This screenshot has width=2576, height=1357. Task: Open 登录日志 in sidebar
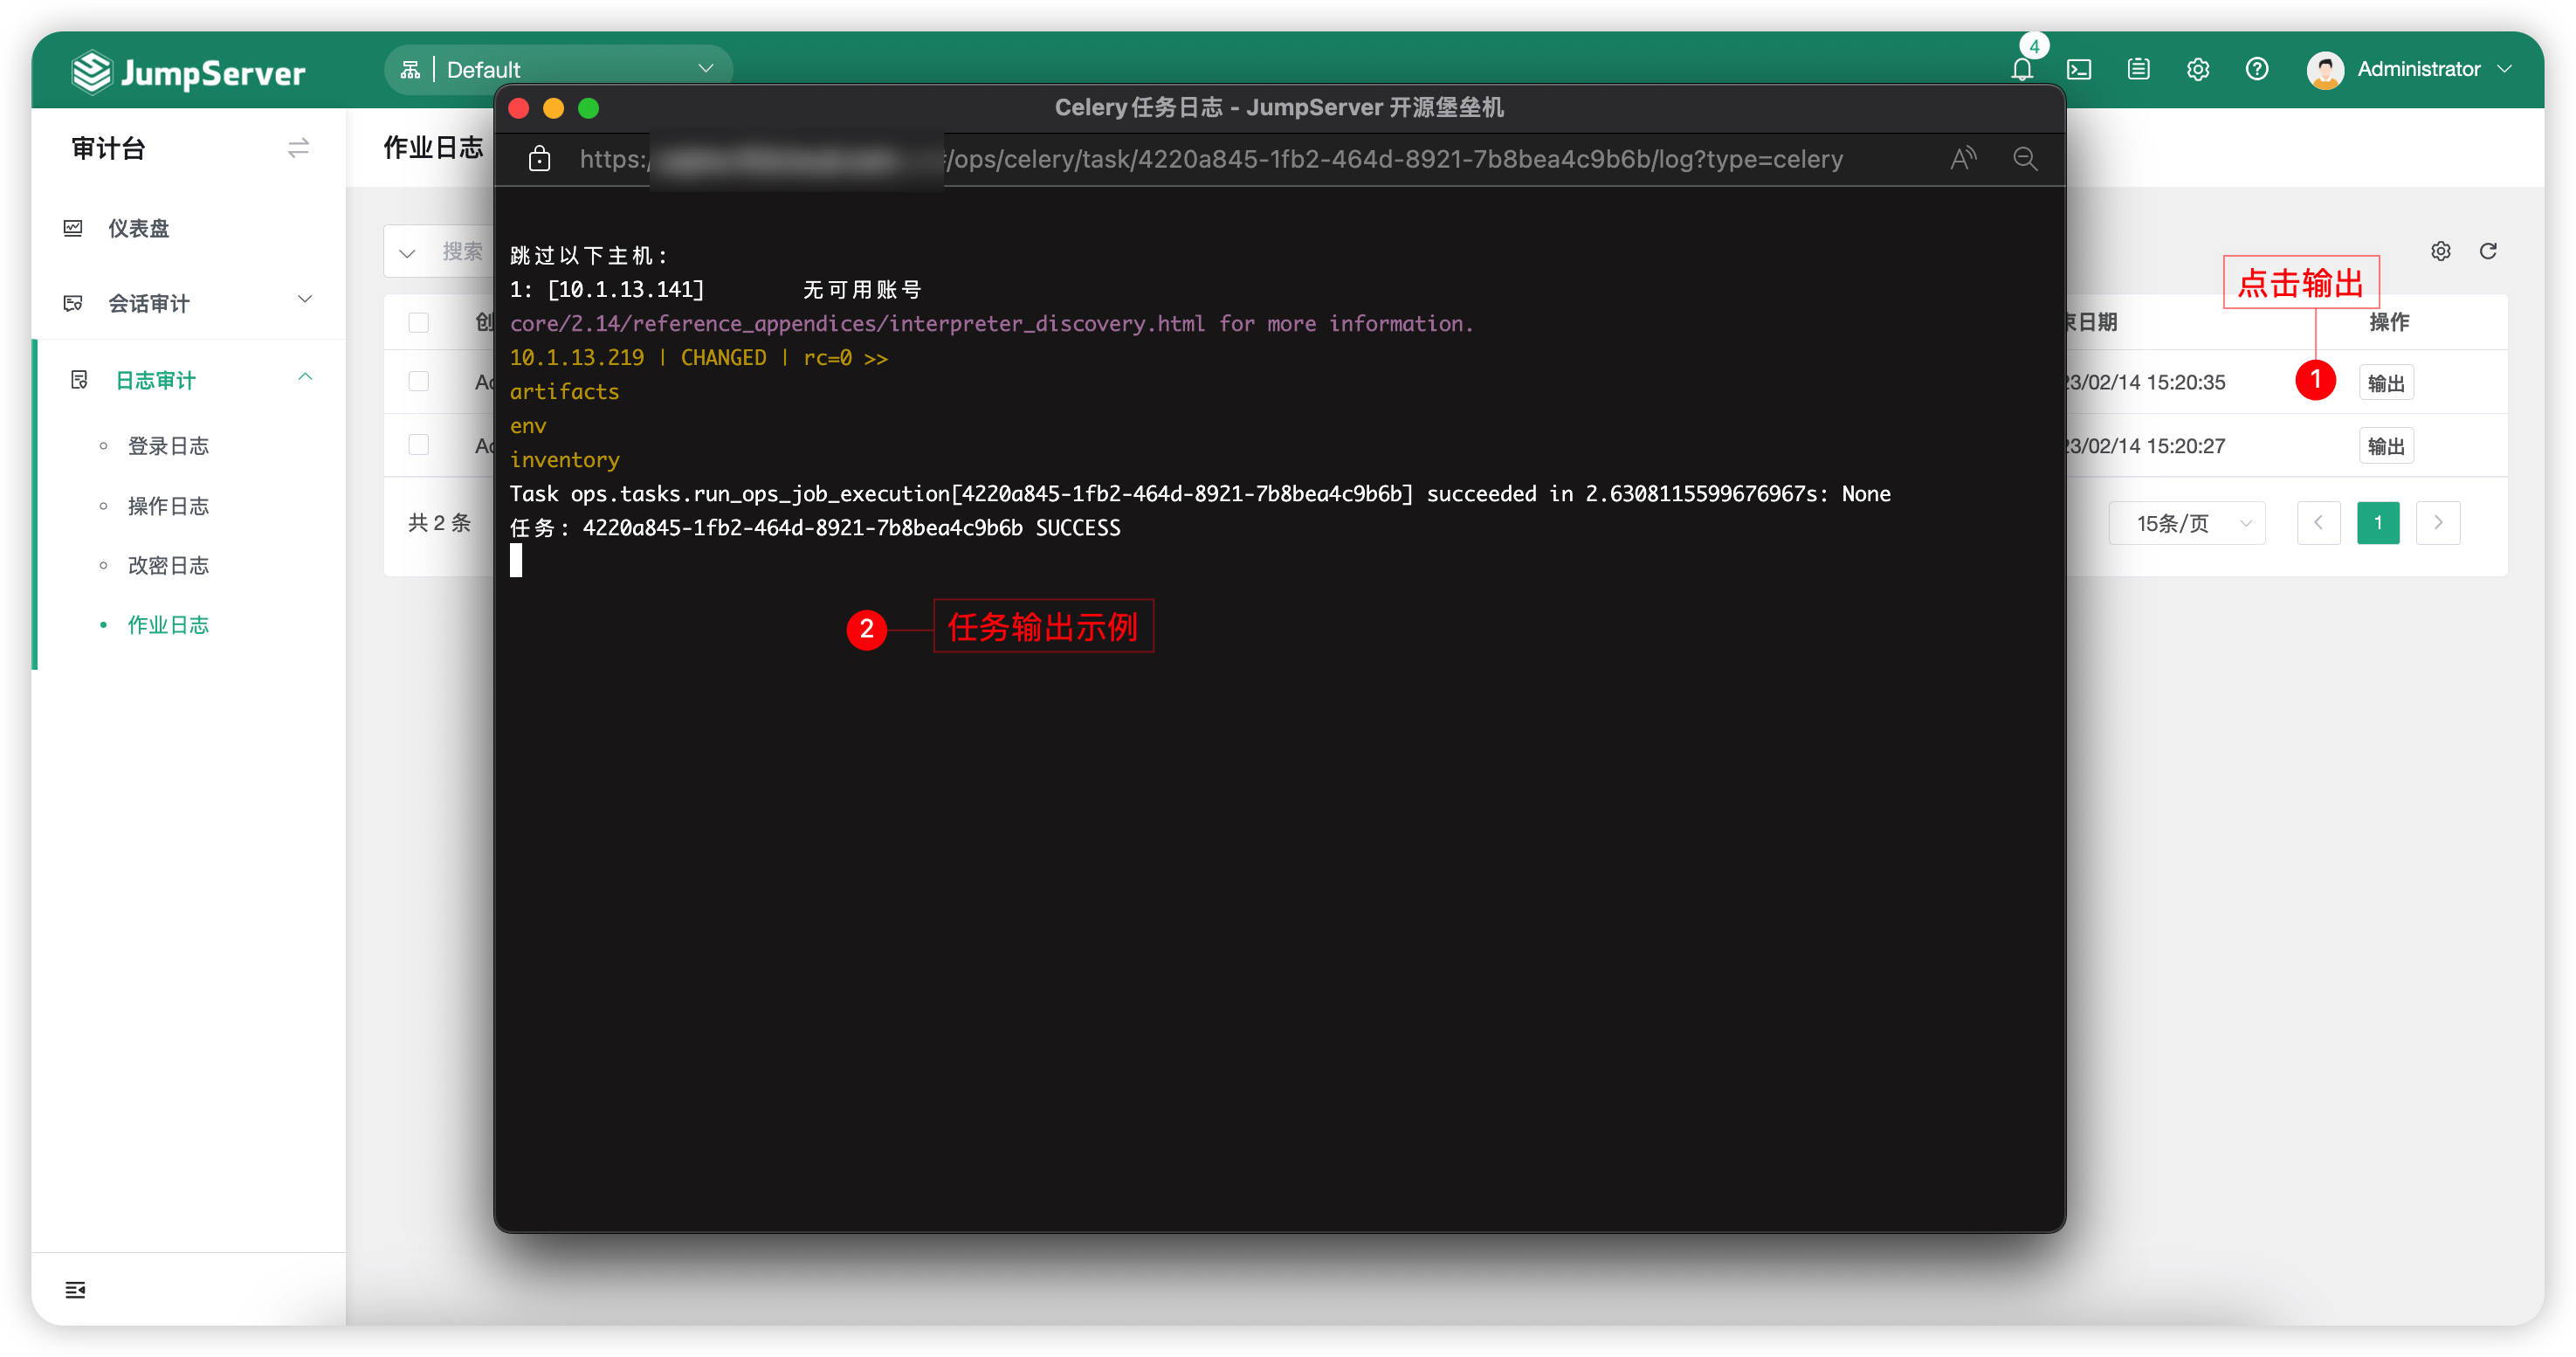168,446
